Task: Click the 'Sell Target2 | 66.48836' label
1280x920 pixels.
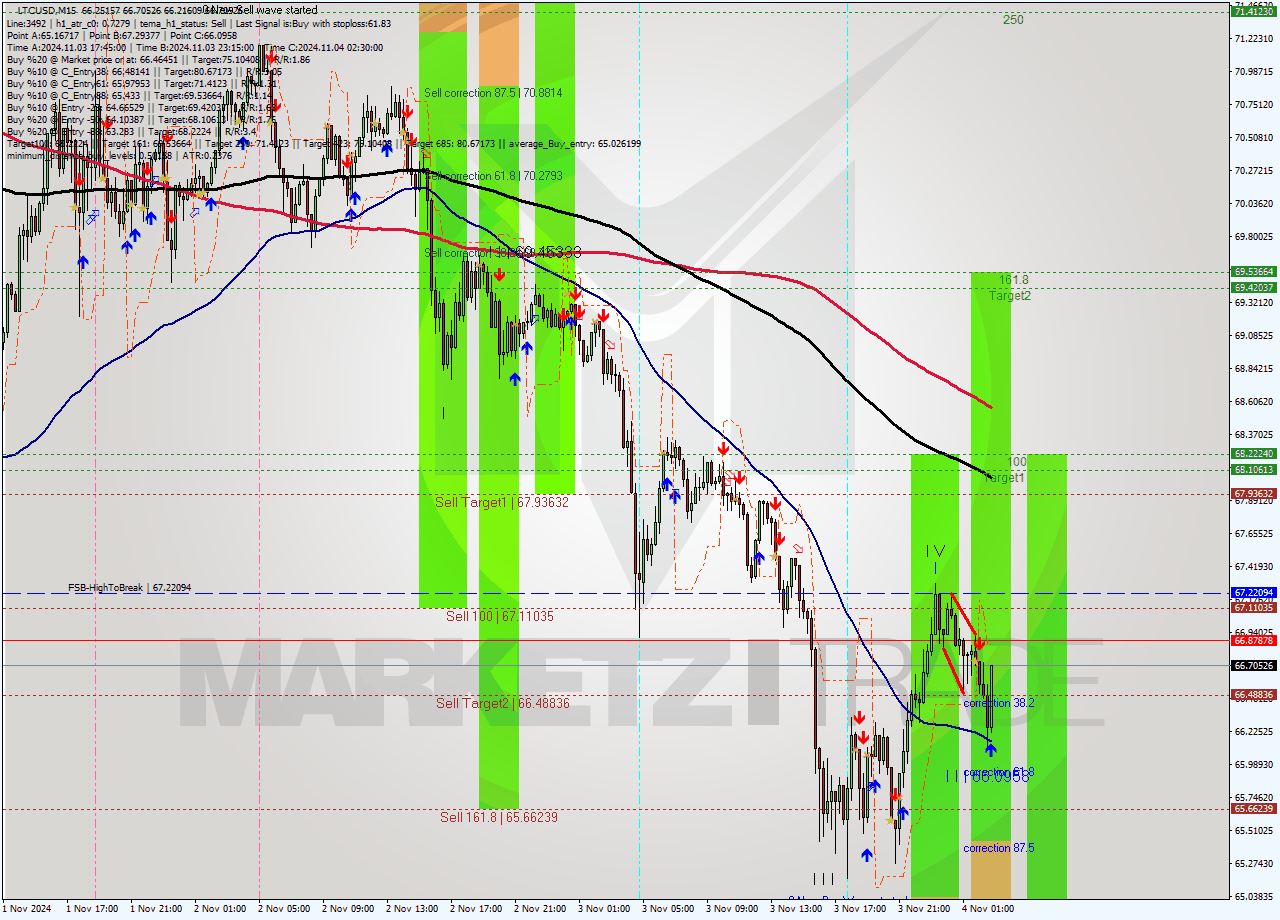Action: [x=503, y=704]
